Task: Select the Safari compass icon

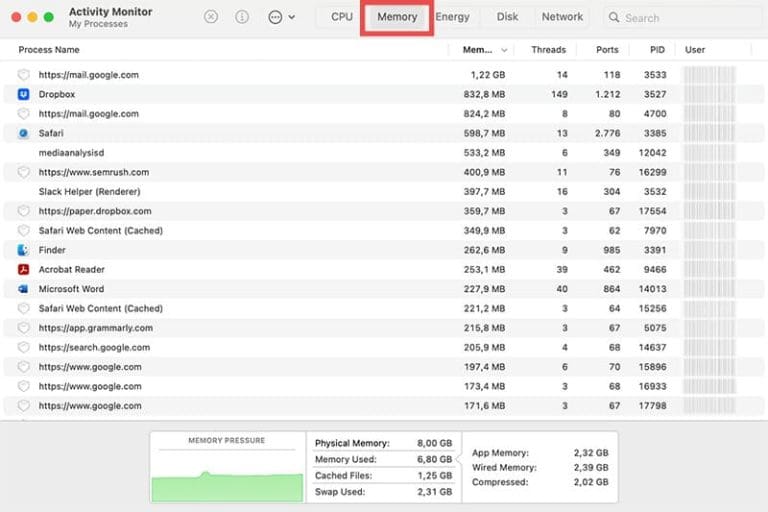Action: tap(24, 133)
